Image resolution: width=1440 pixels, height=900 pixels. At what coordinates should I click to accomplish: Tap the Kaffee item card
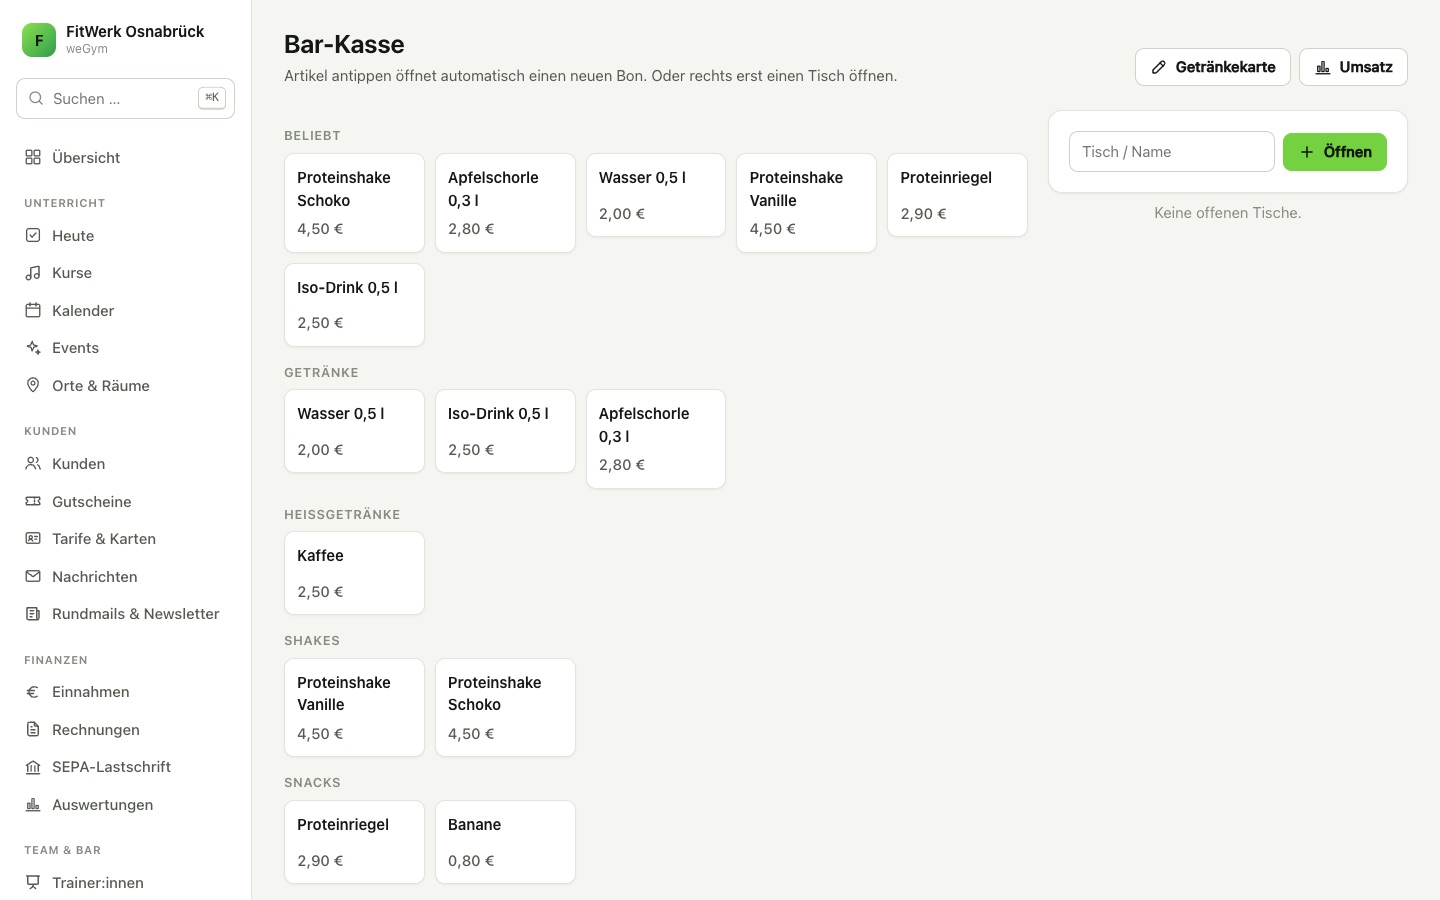pos(354,573)
